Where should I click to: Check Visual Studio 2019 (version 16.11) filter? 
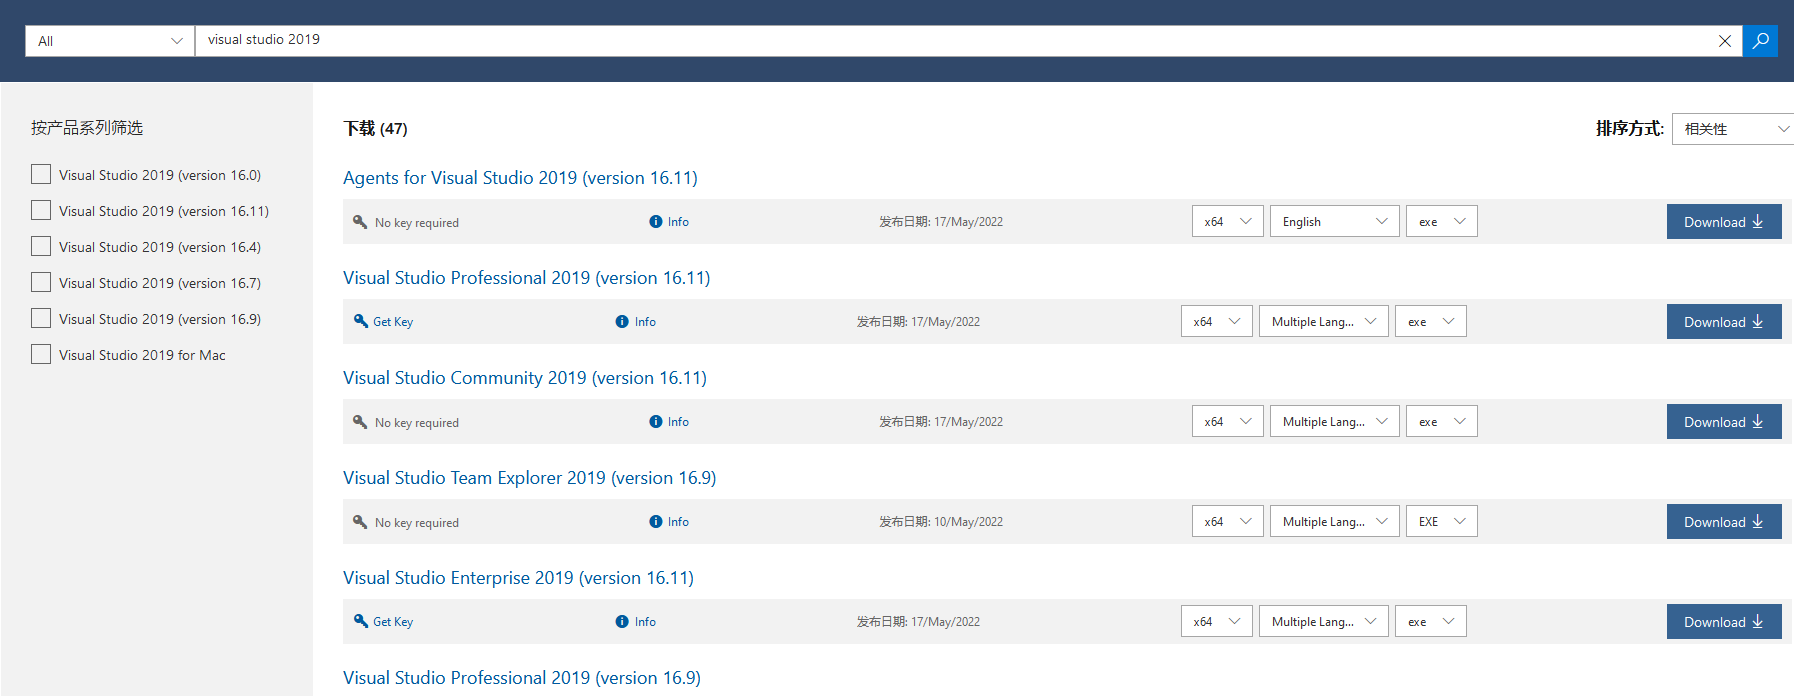(x=41, y=210)
